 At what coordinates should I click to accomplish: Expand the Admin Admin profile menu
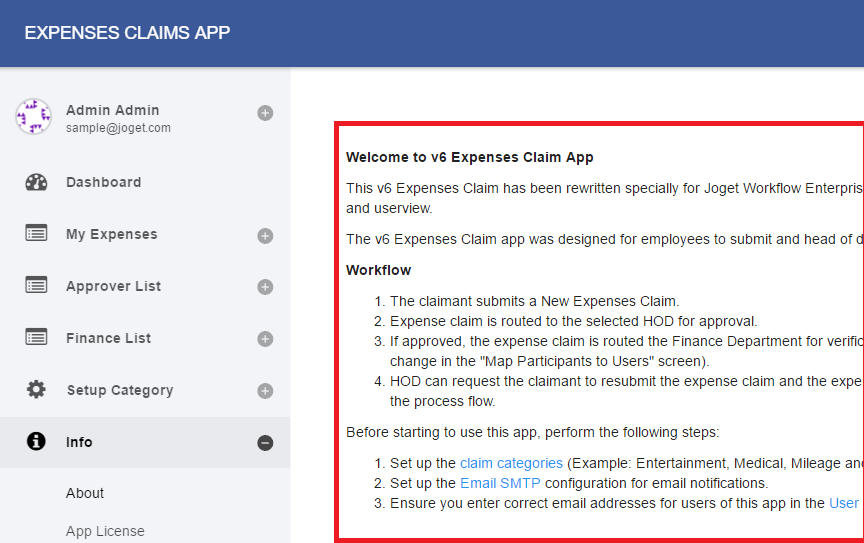265,113
